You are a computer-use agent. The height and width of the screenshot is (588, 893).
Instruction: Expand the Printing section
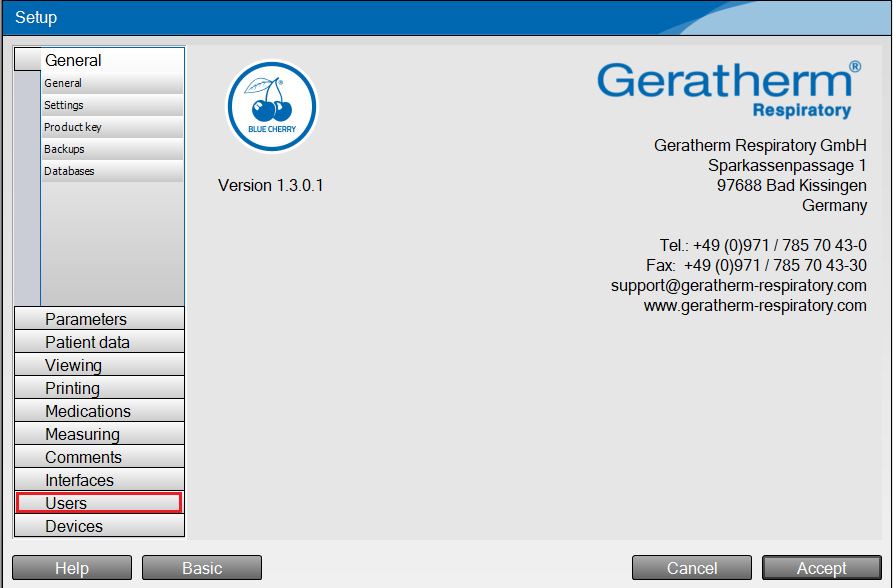99,387
